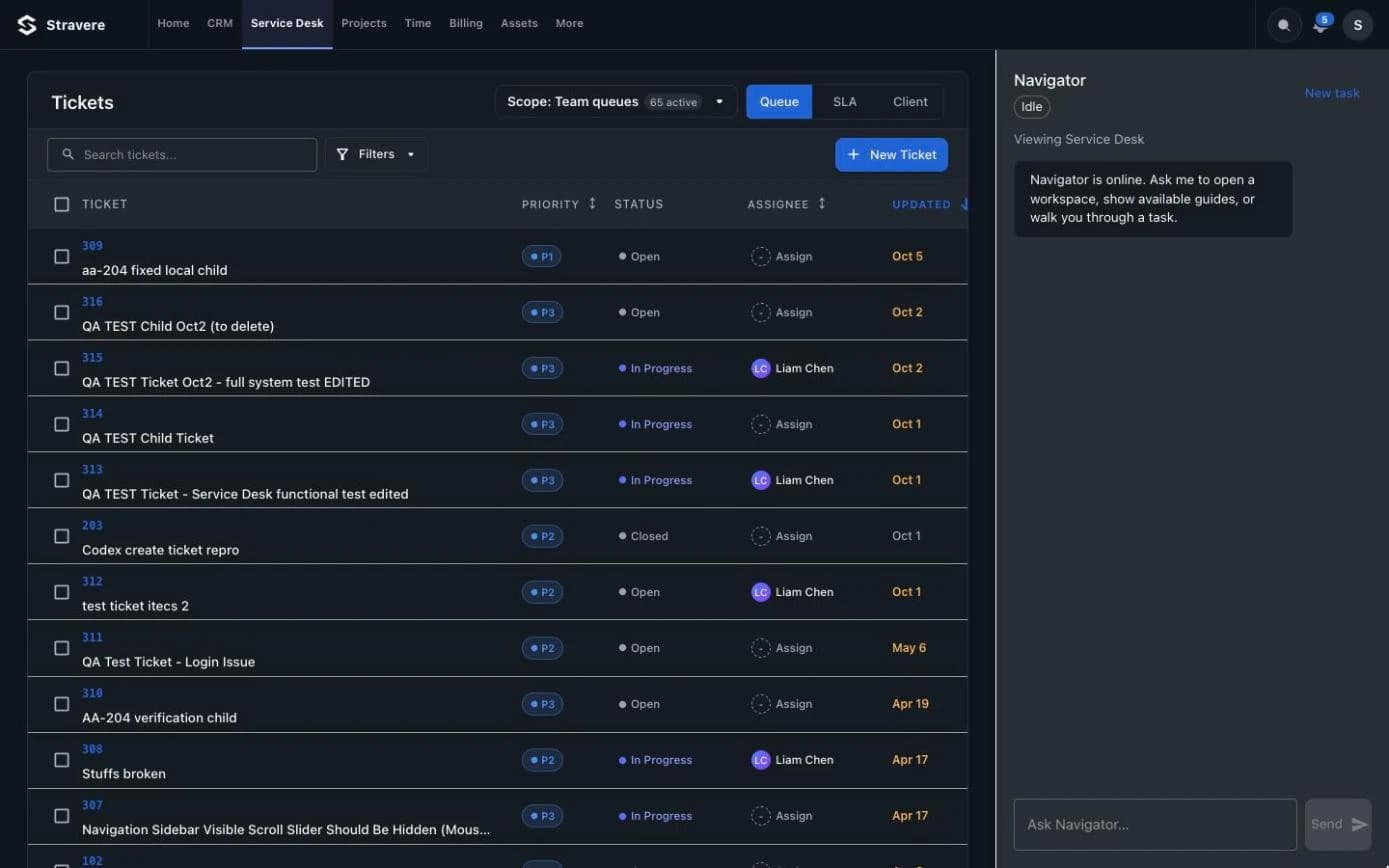The height and width of the screenshot is (868, 1389).
Task: Click the assign circle icon for ticket 309
Action: [x=761, y=256]
